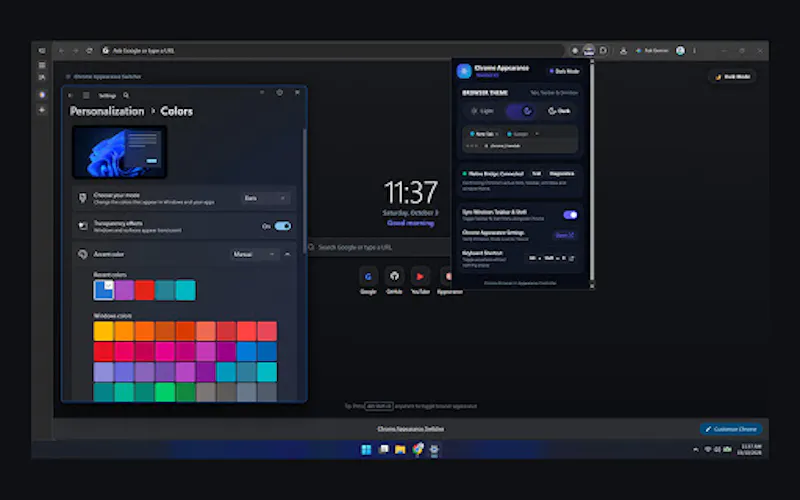The width and height of the screenshot is (800, 500).
Task: Click the plus icon in Chrome sidebar
Action: pyautogui.click(x=42, y=110)
